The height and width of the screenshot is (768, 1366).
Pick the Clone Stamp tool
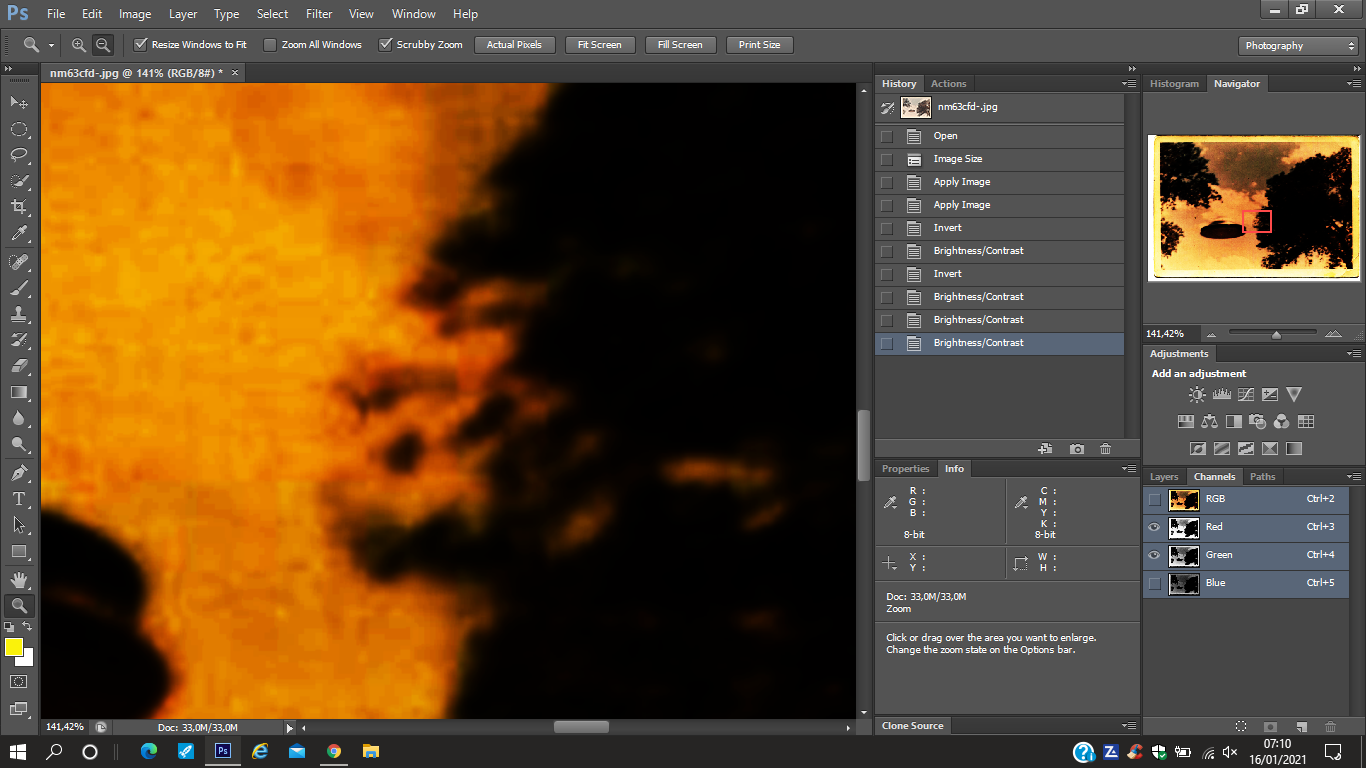pyautogui.click(x=18, y=313)
